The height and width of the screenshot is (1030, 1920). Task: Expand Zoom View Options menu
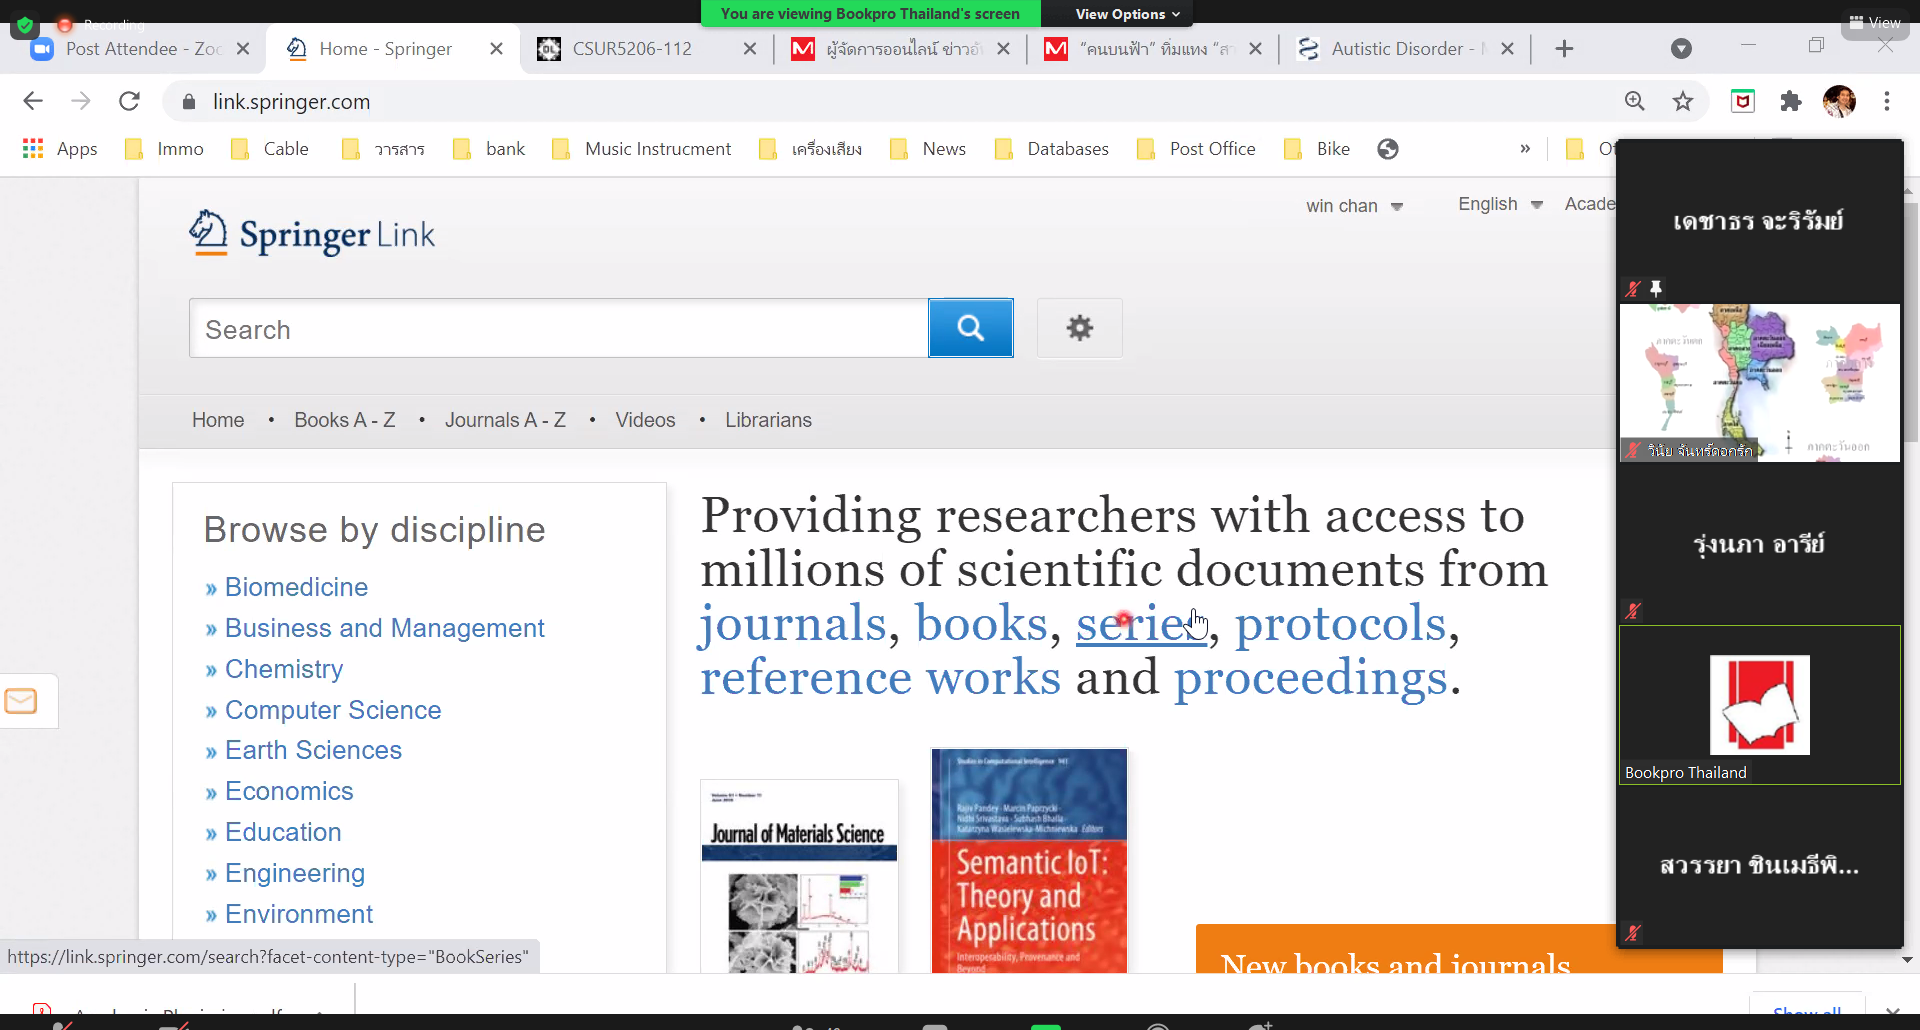[1127, 14]
